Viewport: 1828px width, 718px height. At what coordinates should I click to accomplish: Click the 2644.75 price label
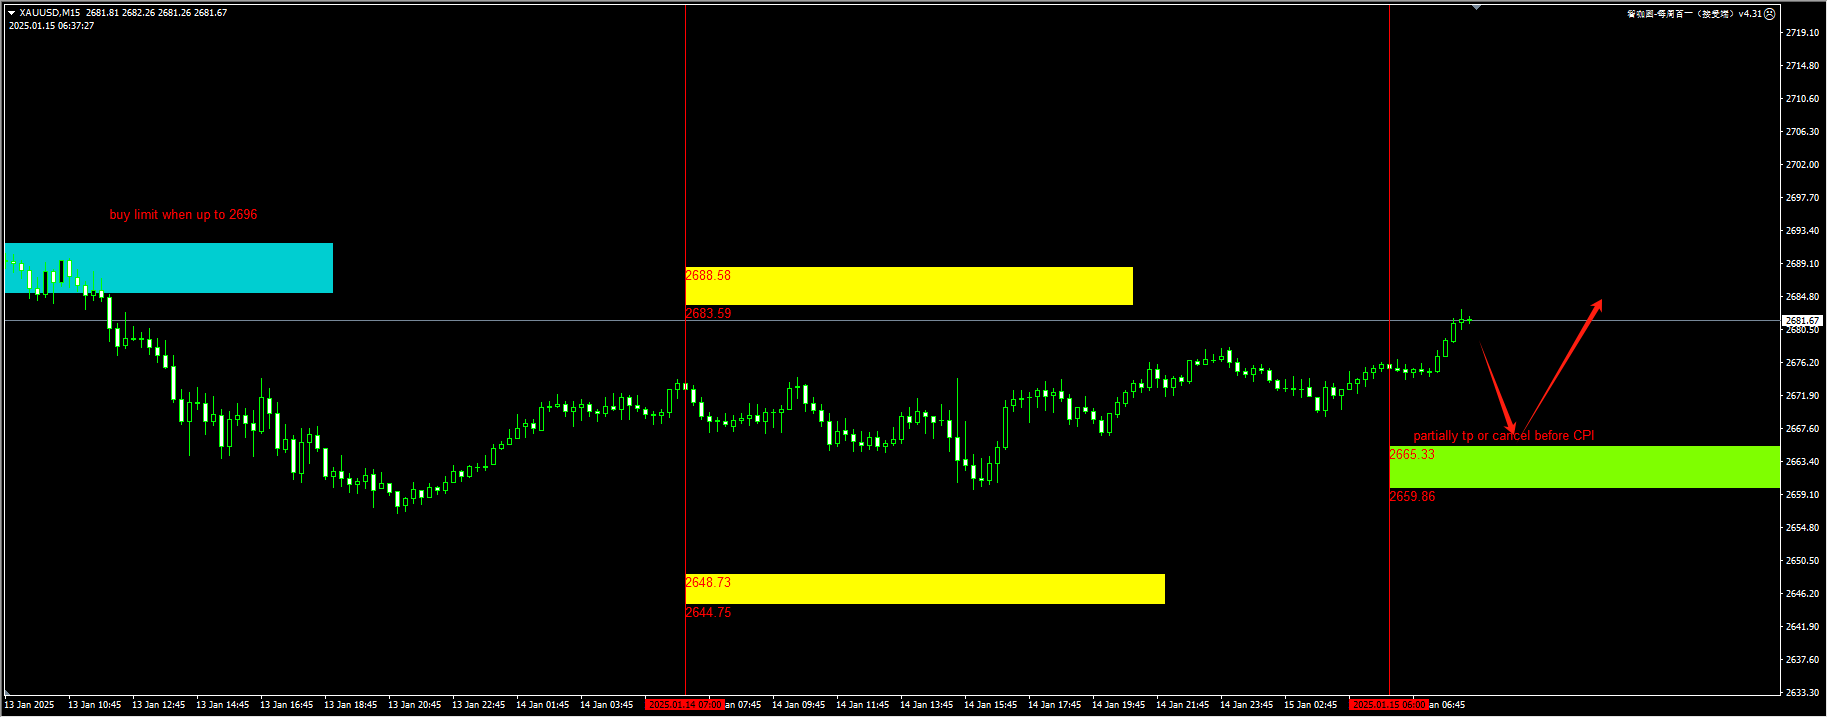pos(708,613)
